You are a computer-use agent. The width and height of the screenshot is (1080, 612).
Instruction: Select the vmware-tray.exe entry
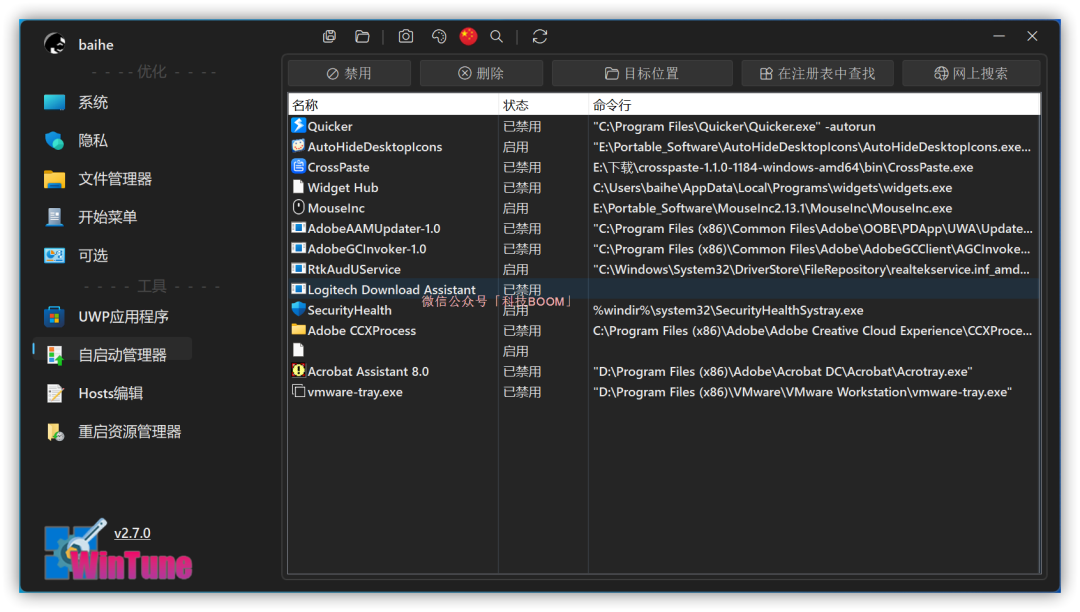click(x=664, y=392)
